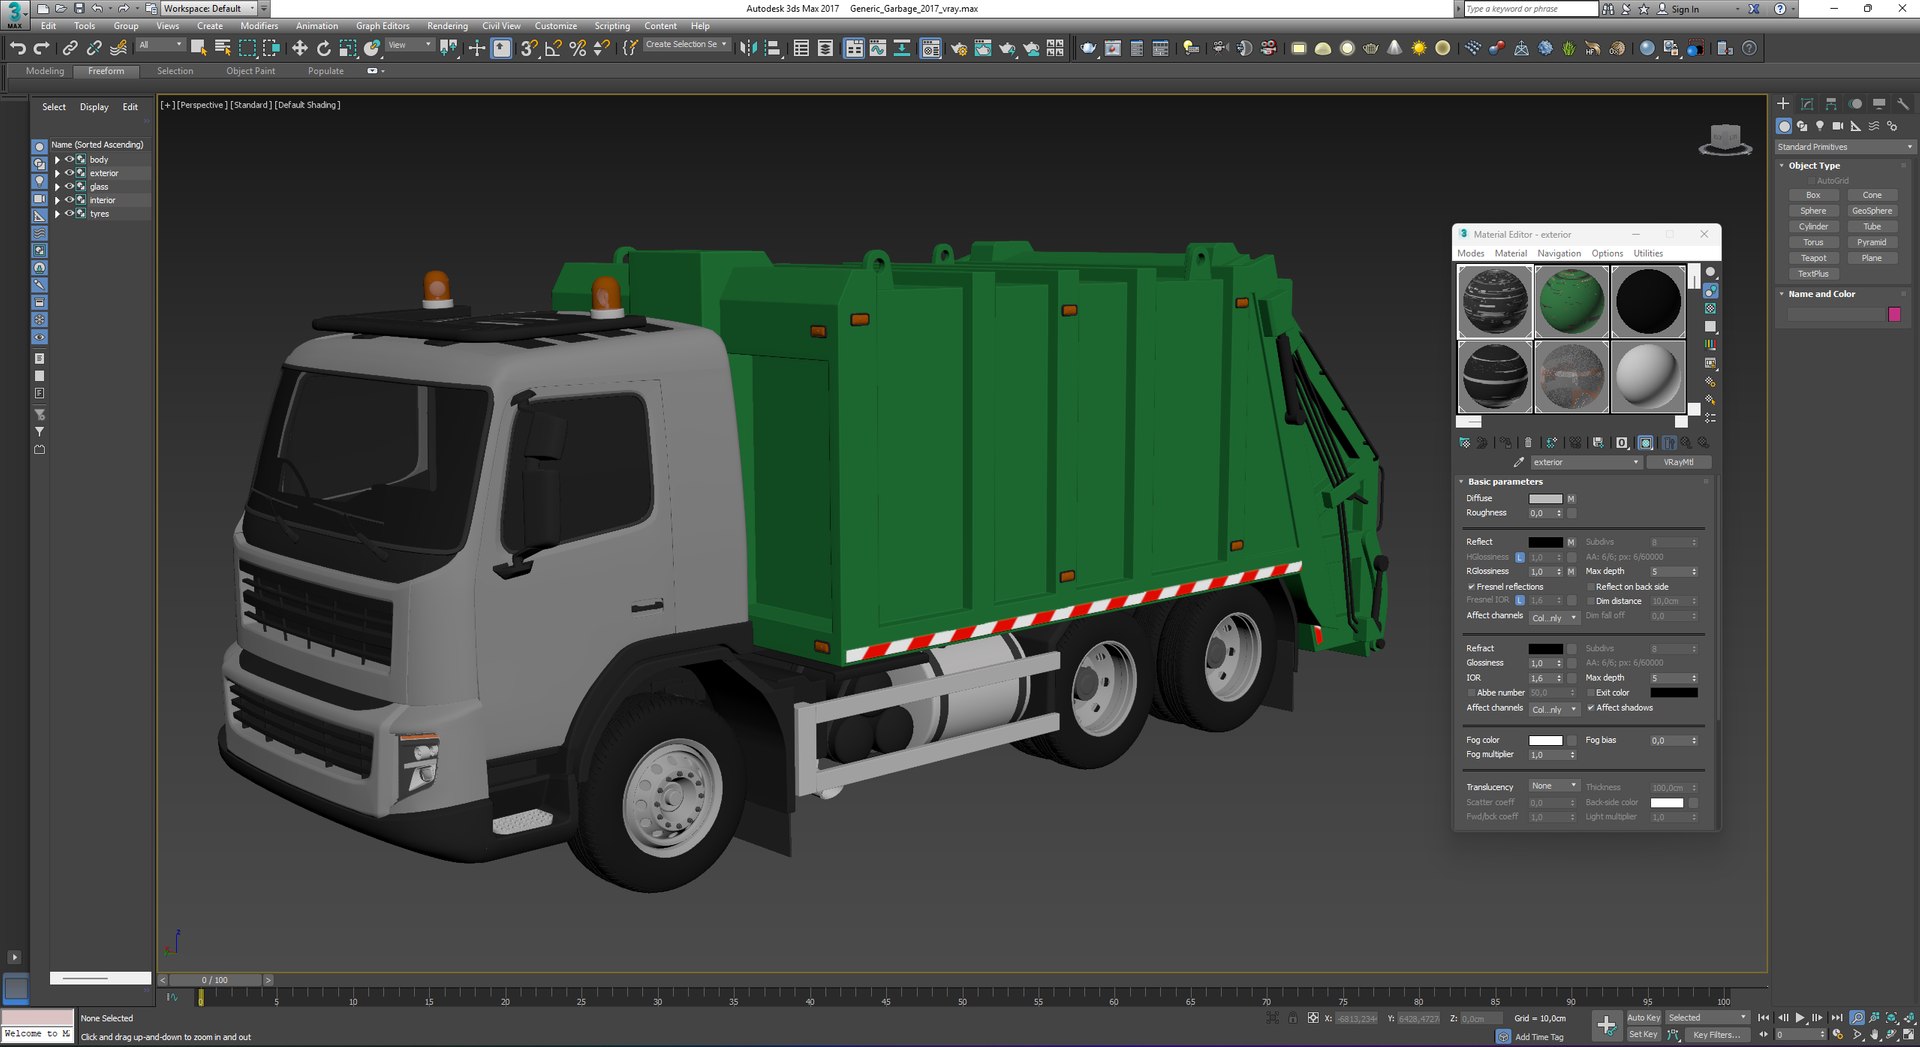Toggle Affect shadows checkbox
Screen dimensions: 1920x1047
click(x=1590, y=708)
